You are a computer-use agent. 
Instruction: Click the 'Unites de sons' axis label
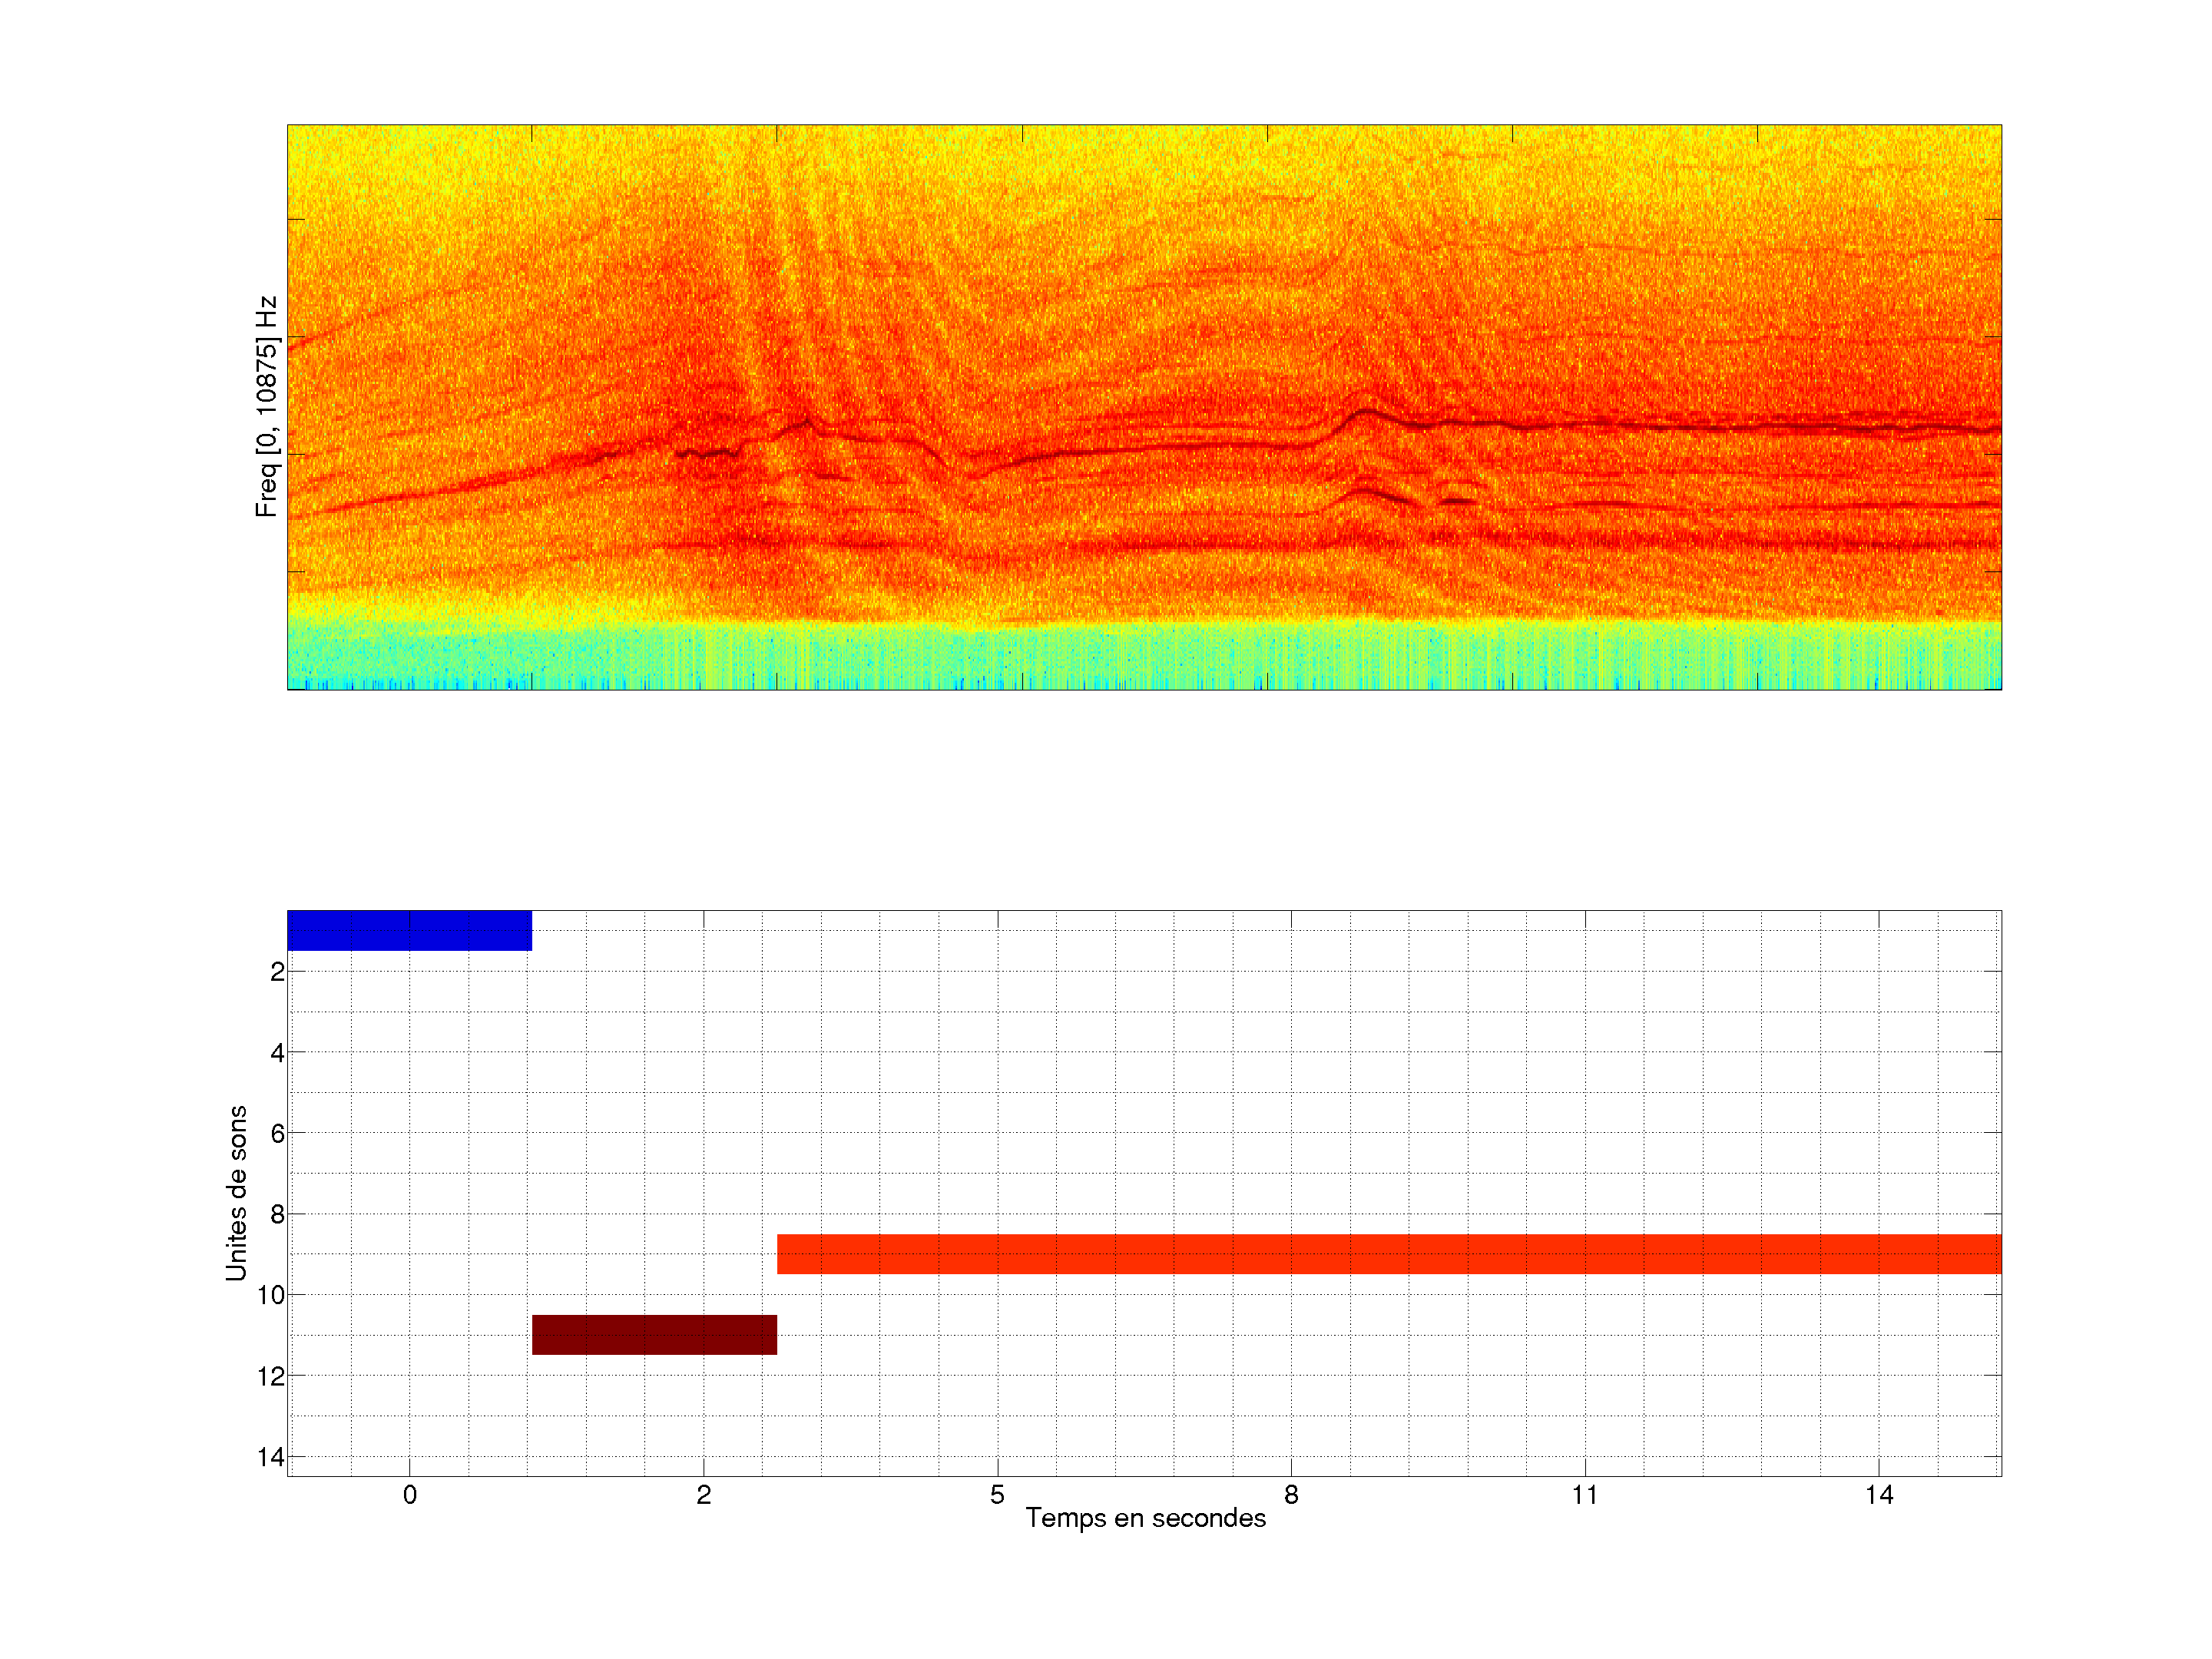236,1192
